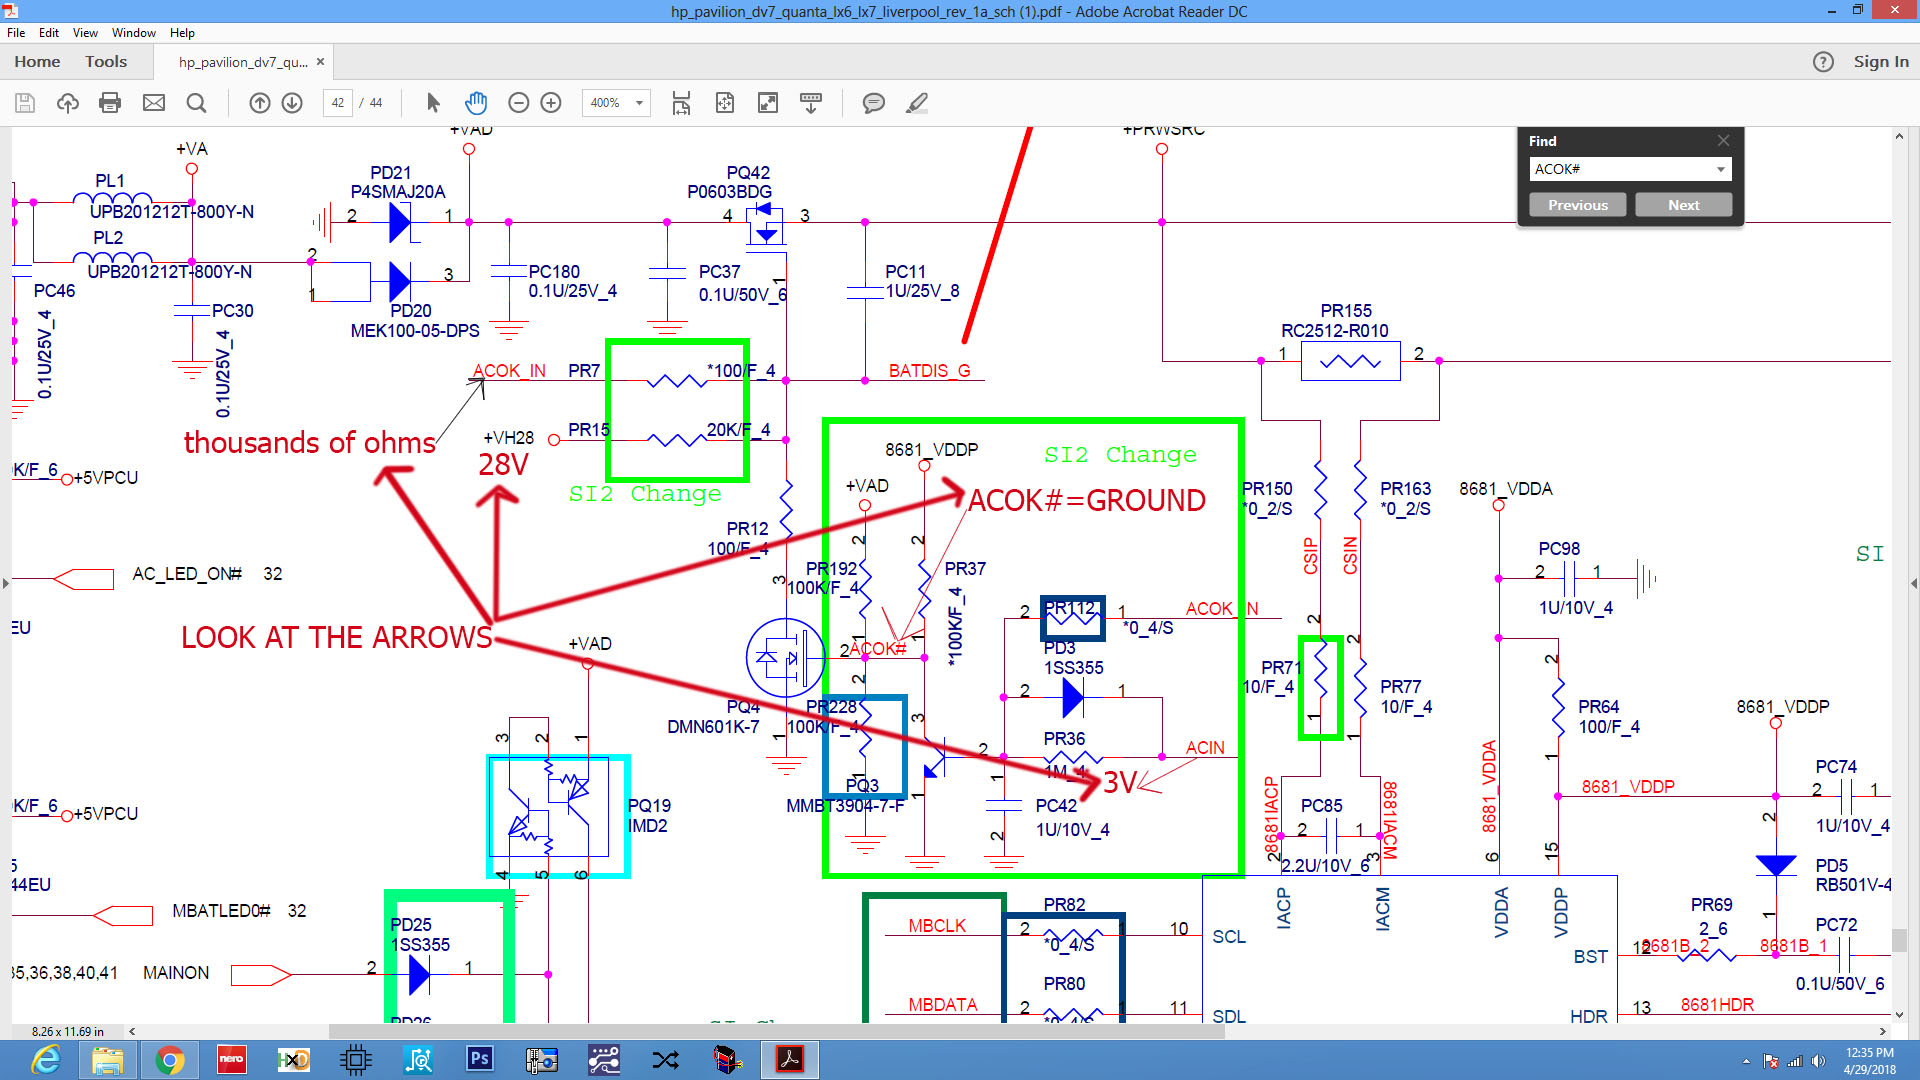
Task: Click the Next button in Find
Action: click(x=1683, y=205)
